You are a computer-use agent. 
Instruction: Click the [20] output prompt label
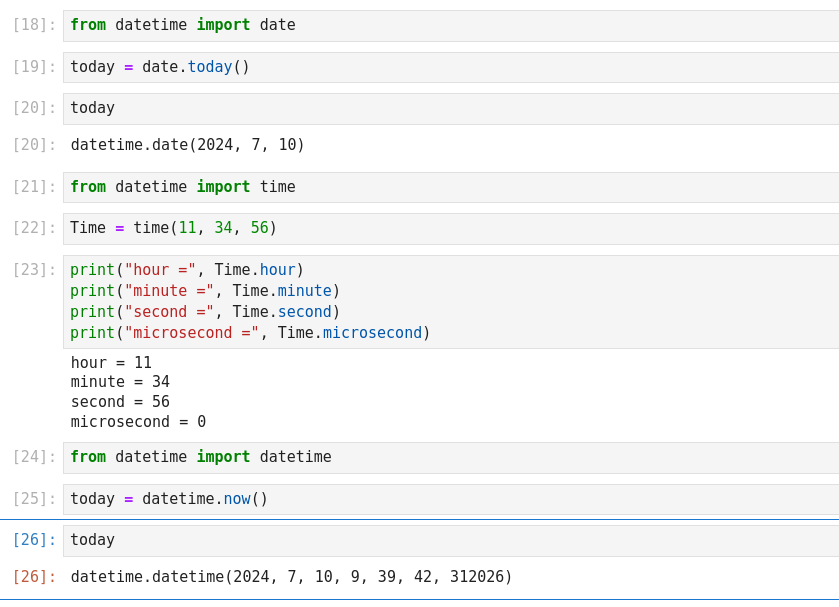tap(34, 145)
